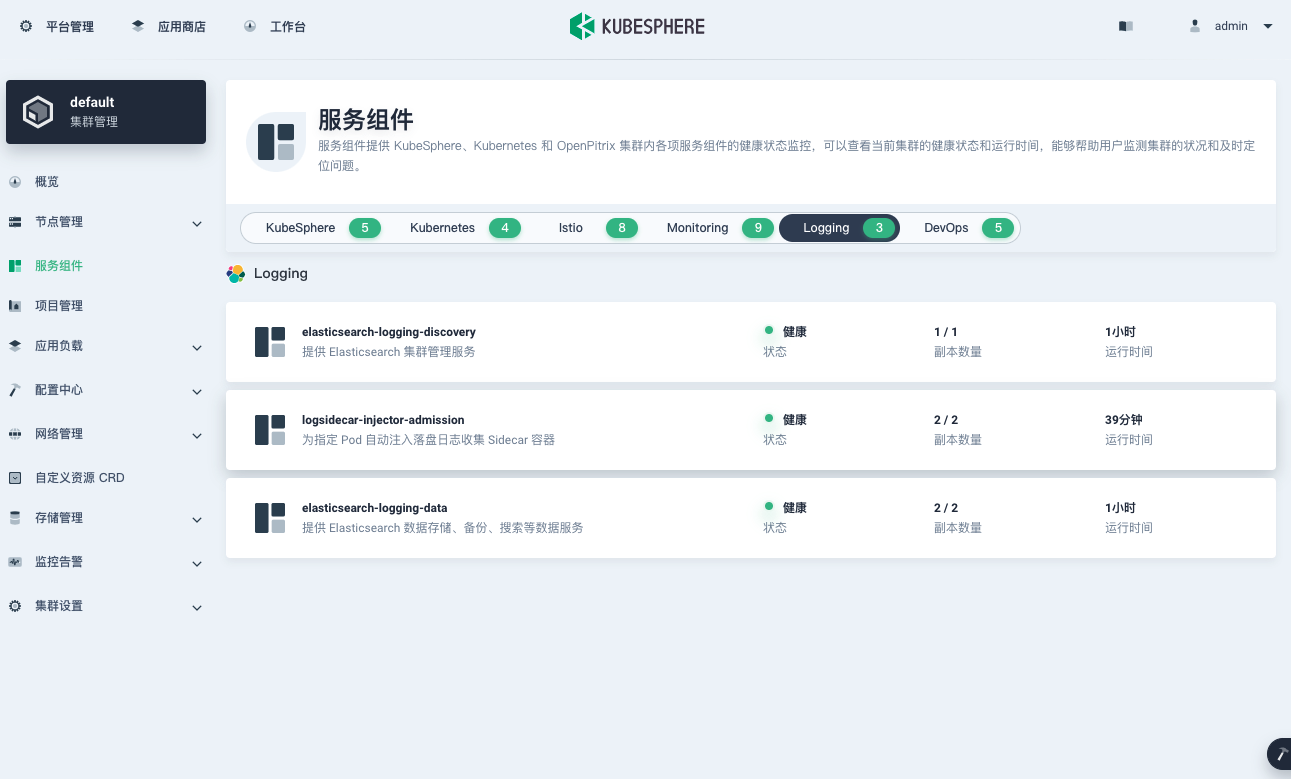
Task: Switch to the Istio tab
Action: click(592, 228)
